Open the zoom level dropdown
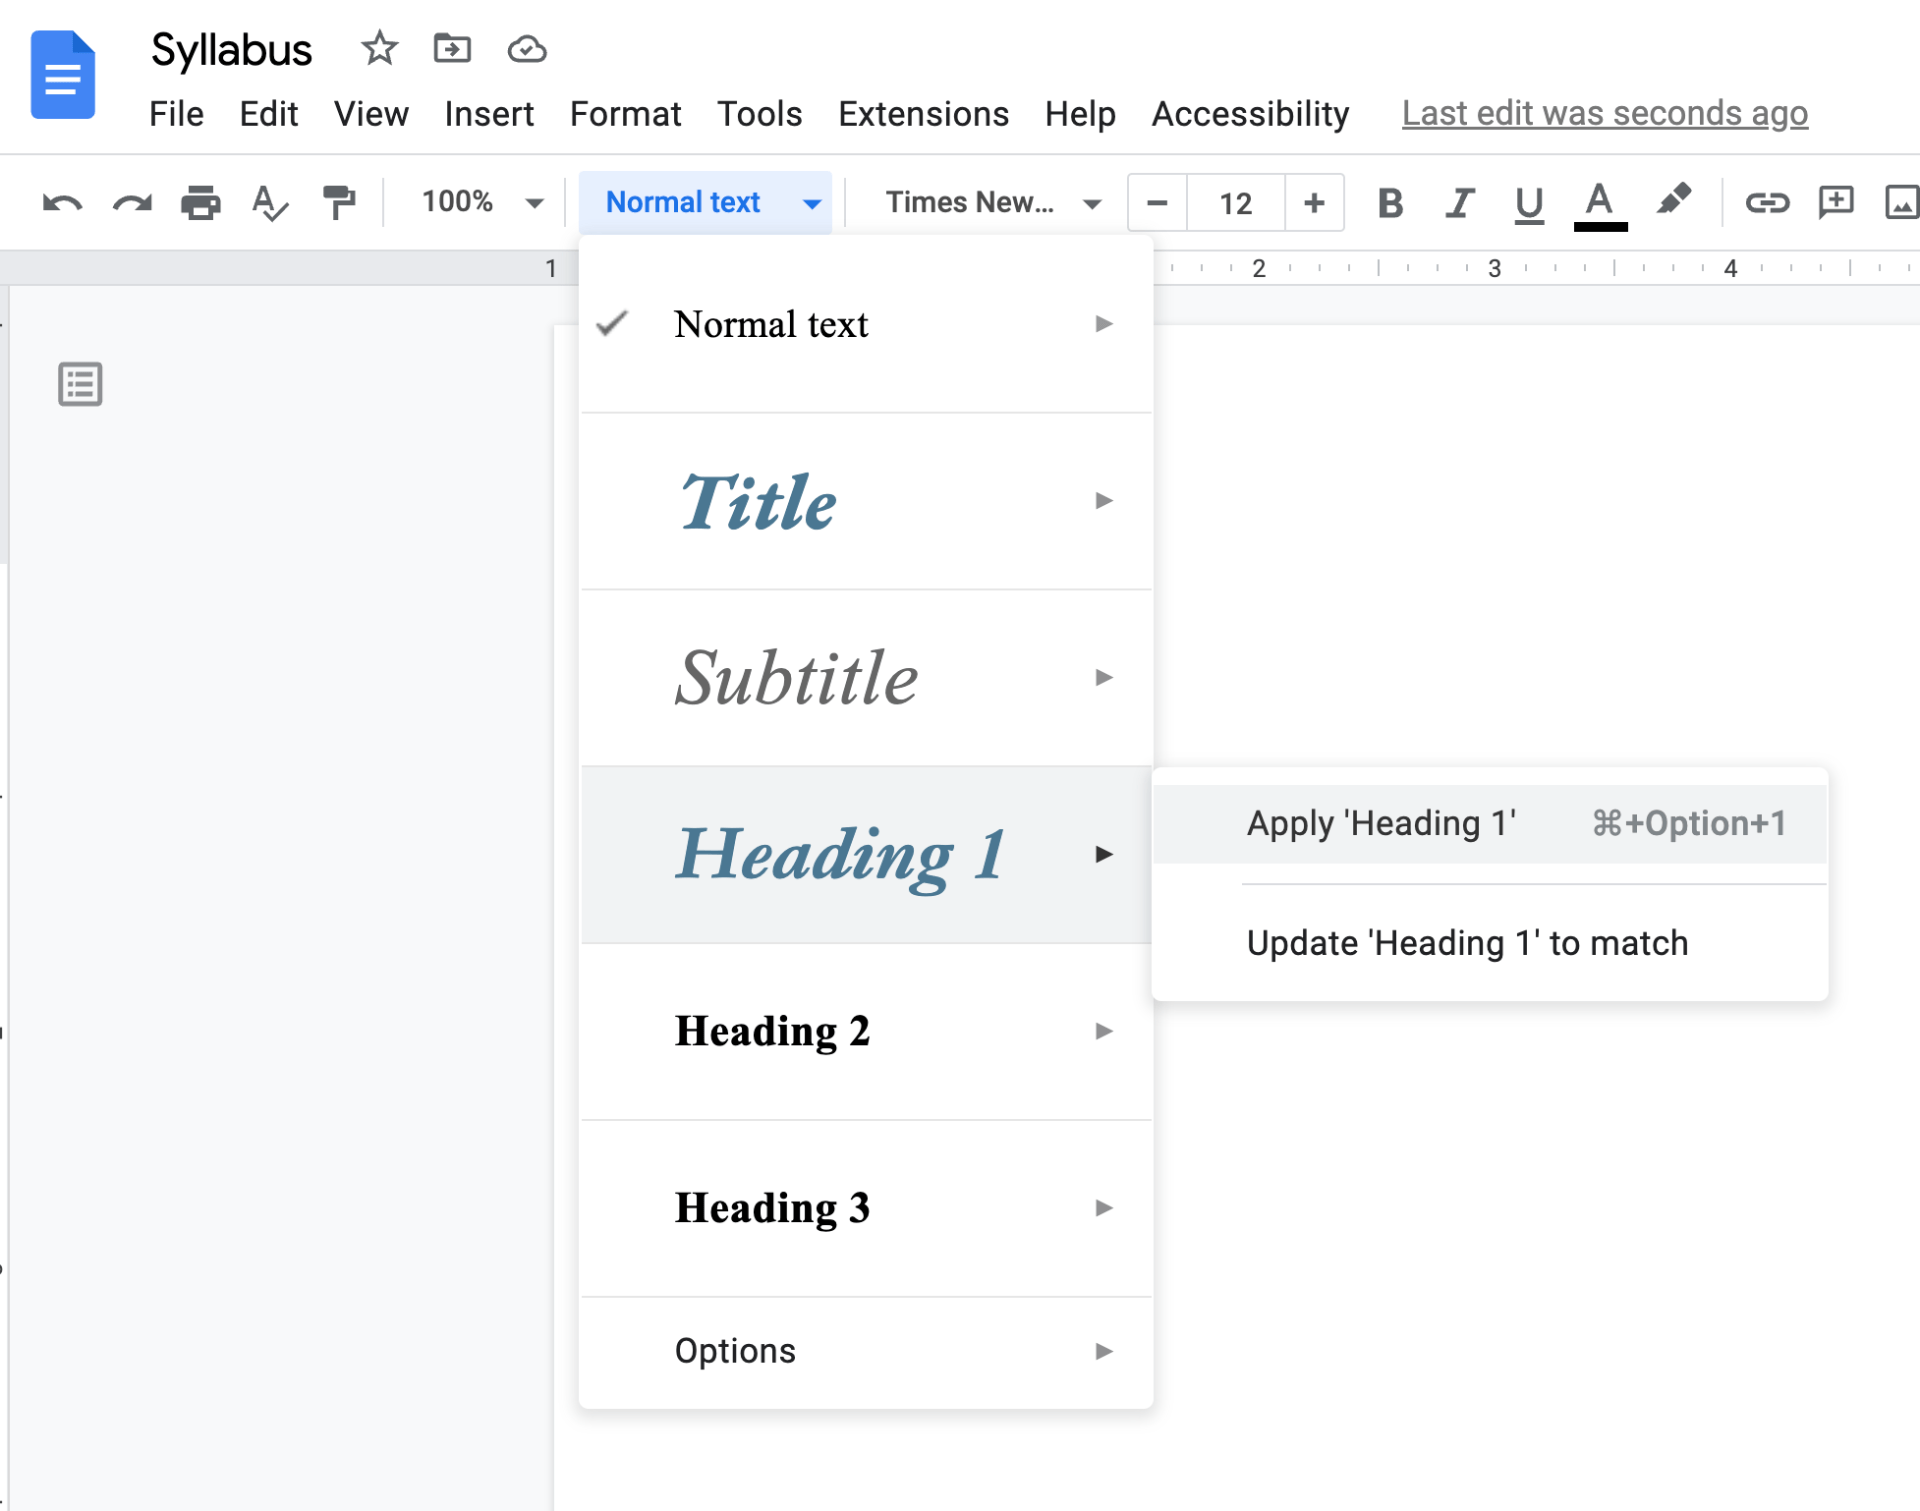 point(478,202)
